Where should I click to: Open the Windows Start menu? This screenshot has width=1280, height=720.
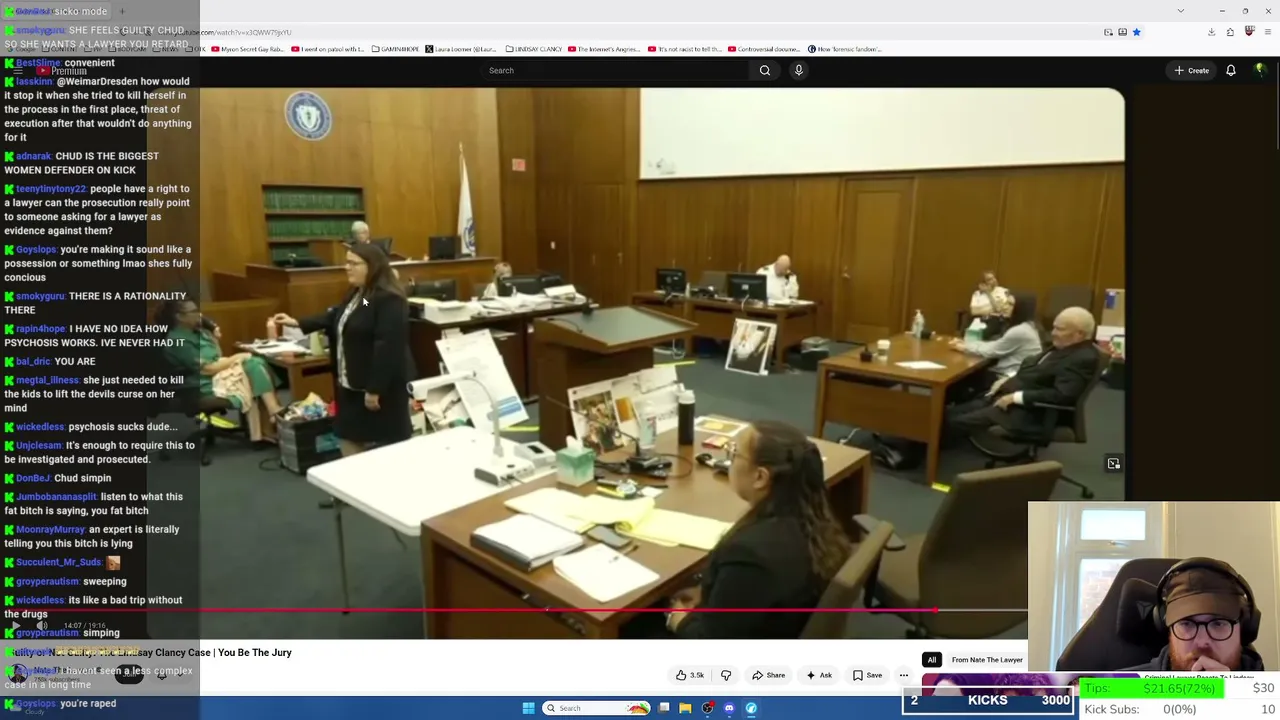[528, 708]
